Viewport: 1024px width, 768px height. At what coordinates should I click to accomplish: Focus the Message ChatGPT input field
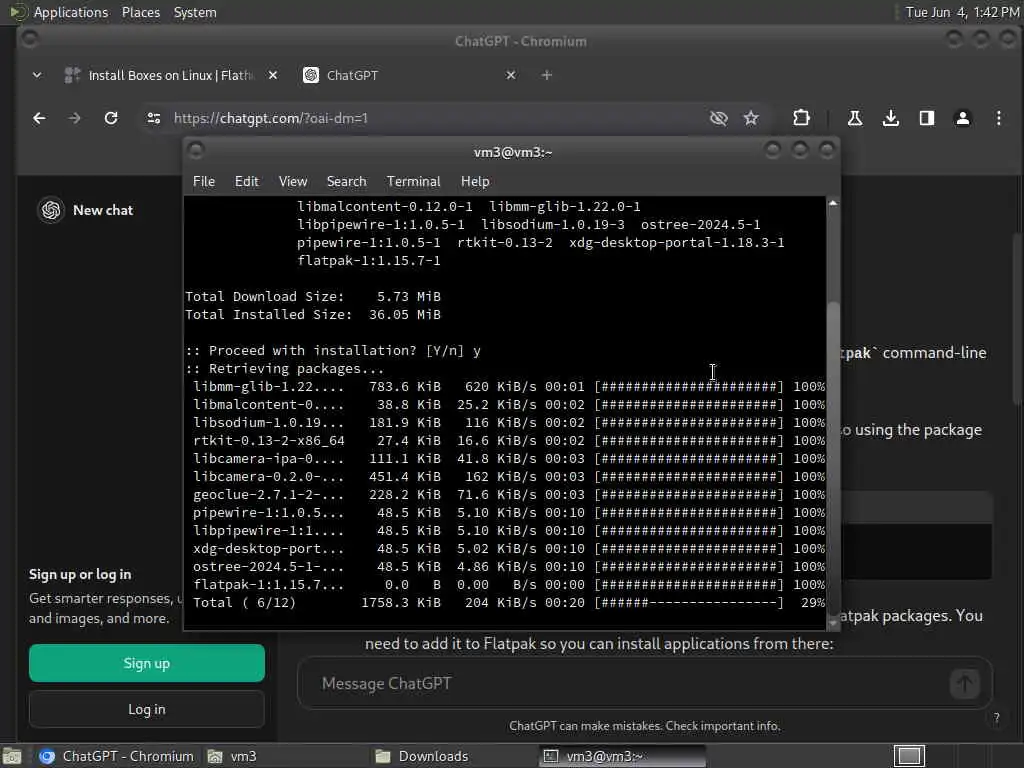pyautogui.click(x=627, y=683)
